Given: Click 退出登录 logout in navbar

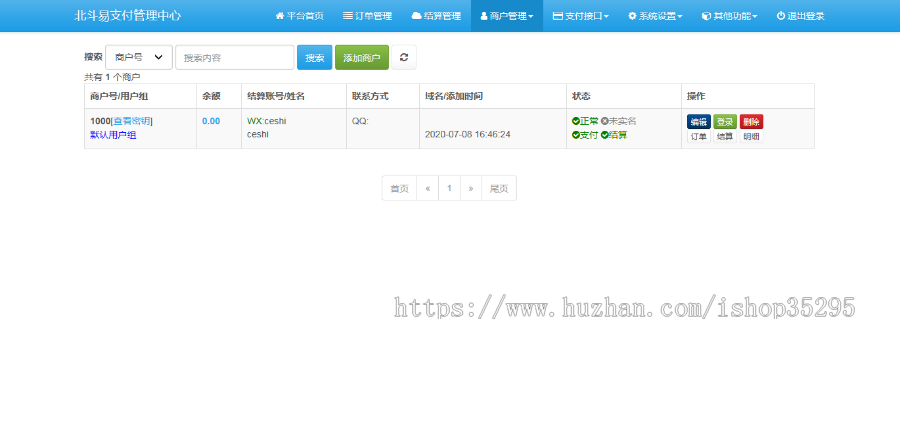Looking at the screenshot, I should click(800, 16).
